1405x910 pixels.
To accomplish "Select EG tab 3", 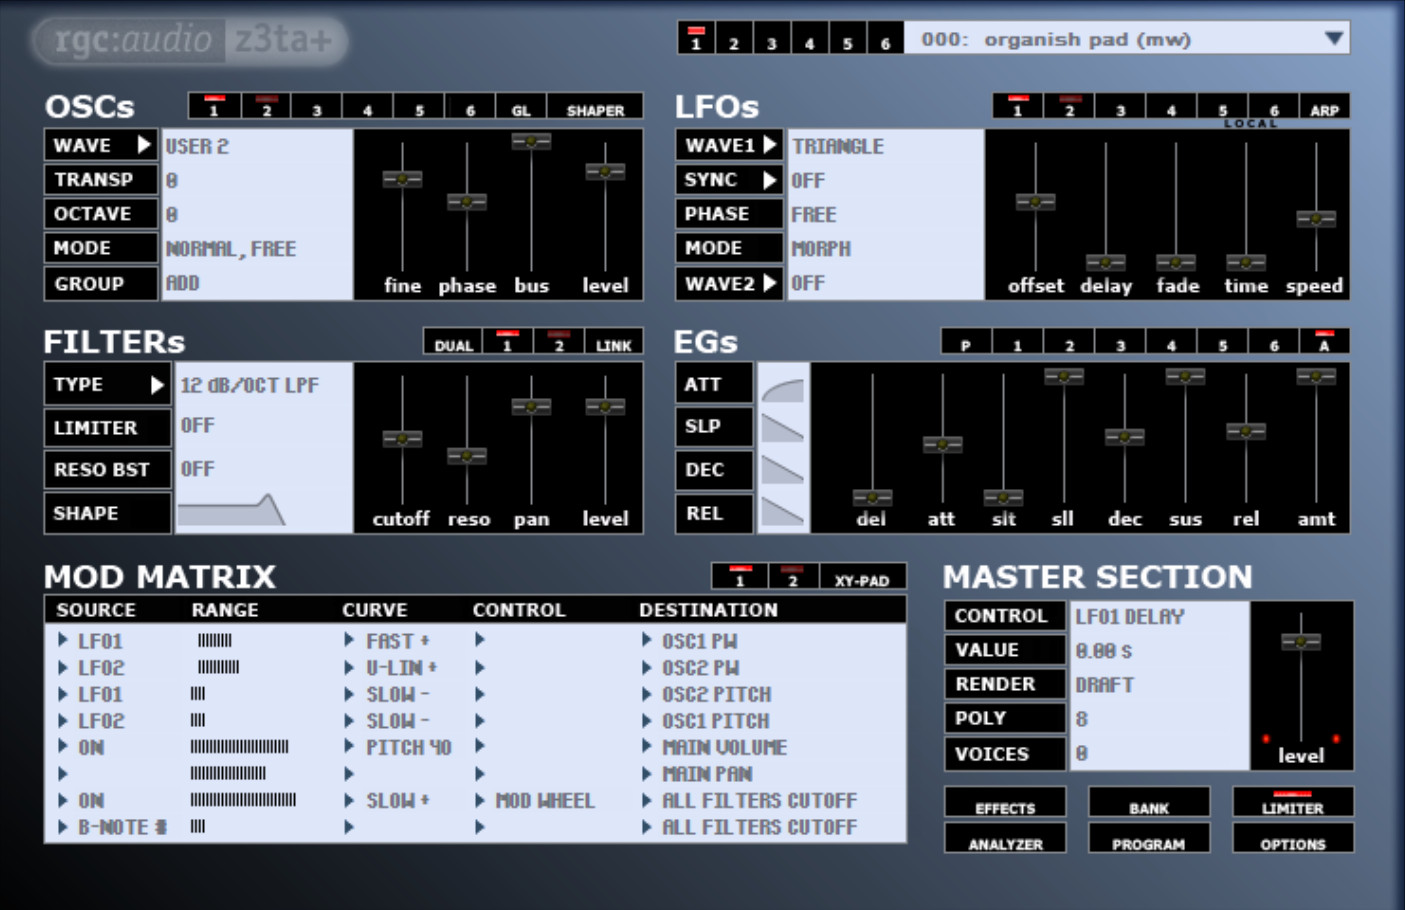I will point(1120,342).
